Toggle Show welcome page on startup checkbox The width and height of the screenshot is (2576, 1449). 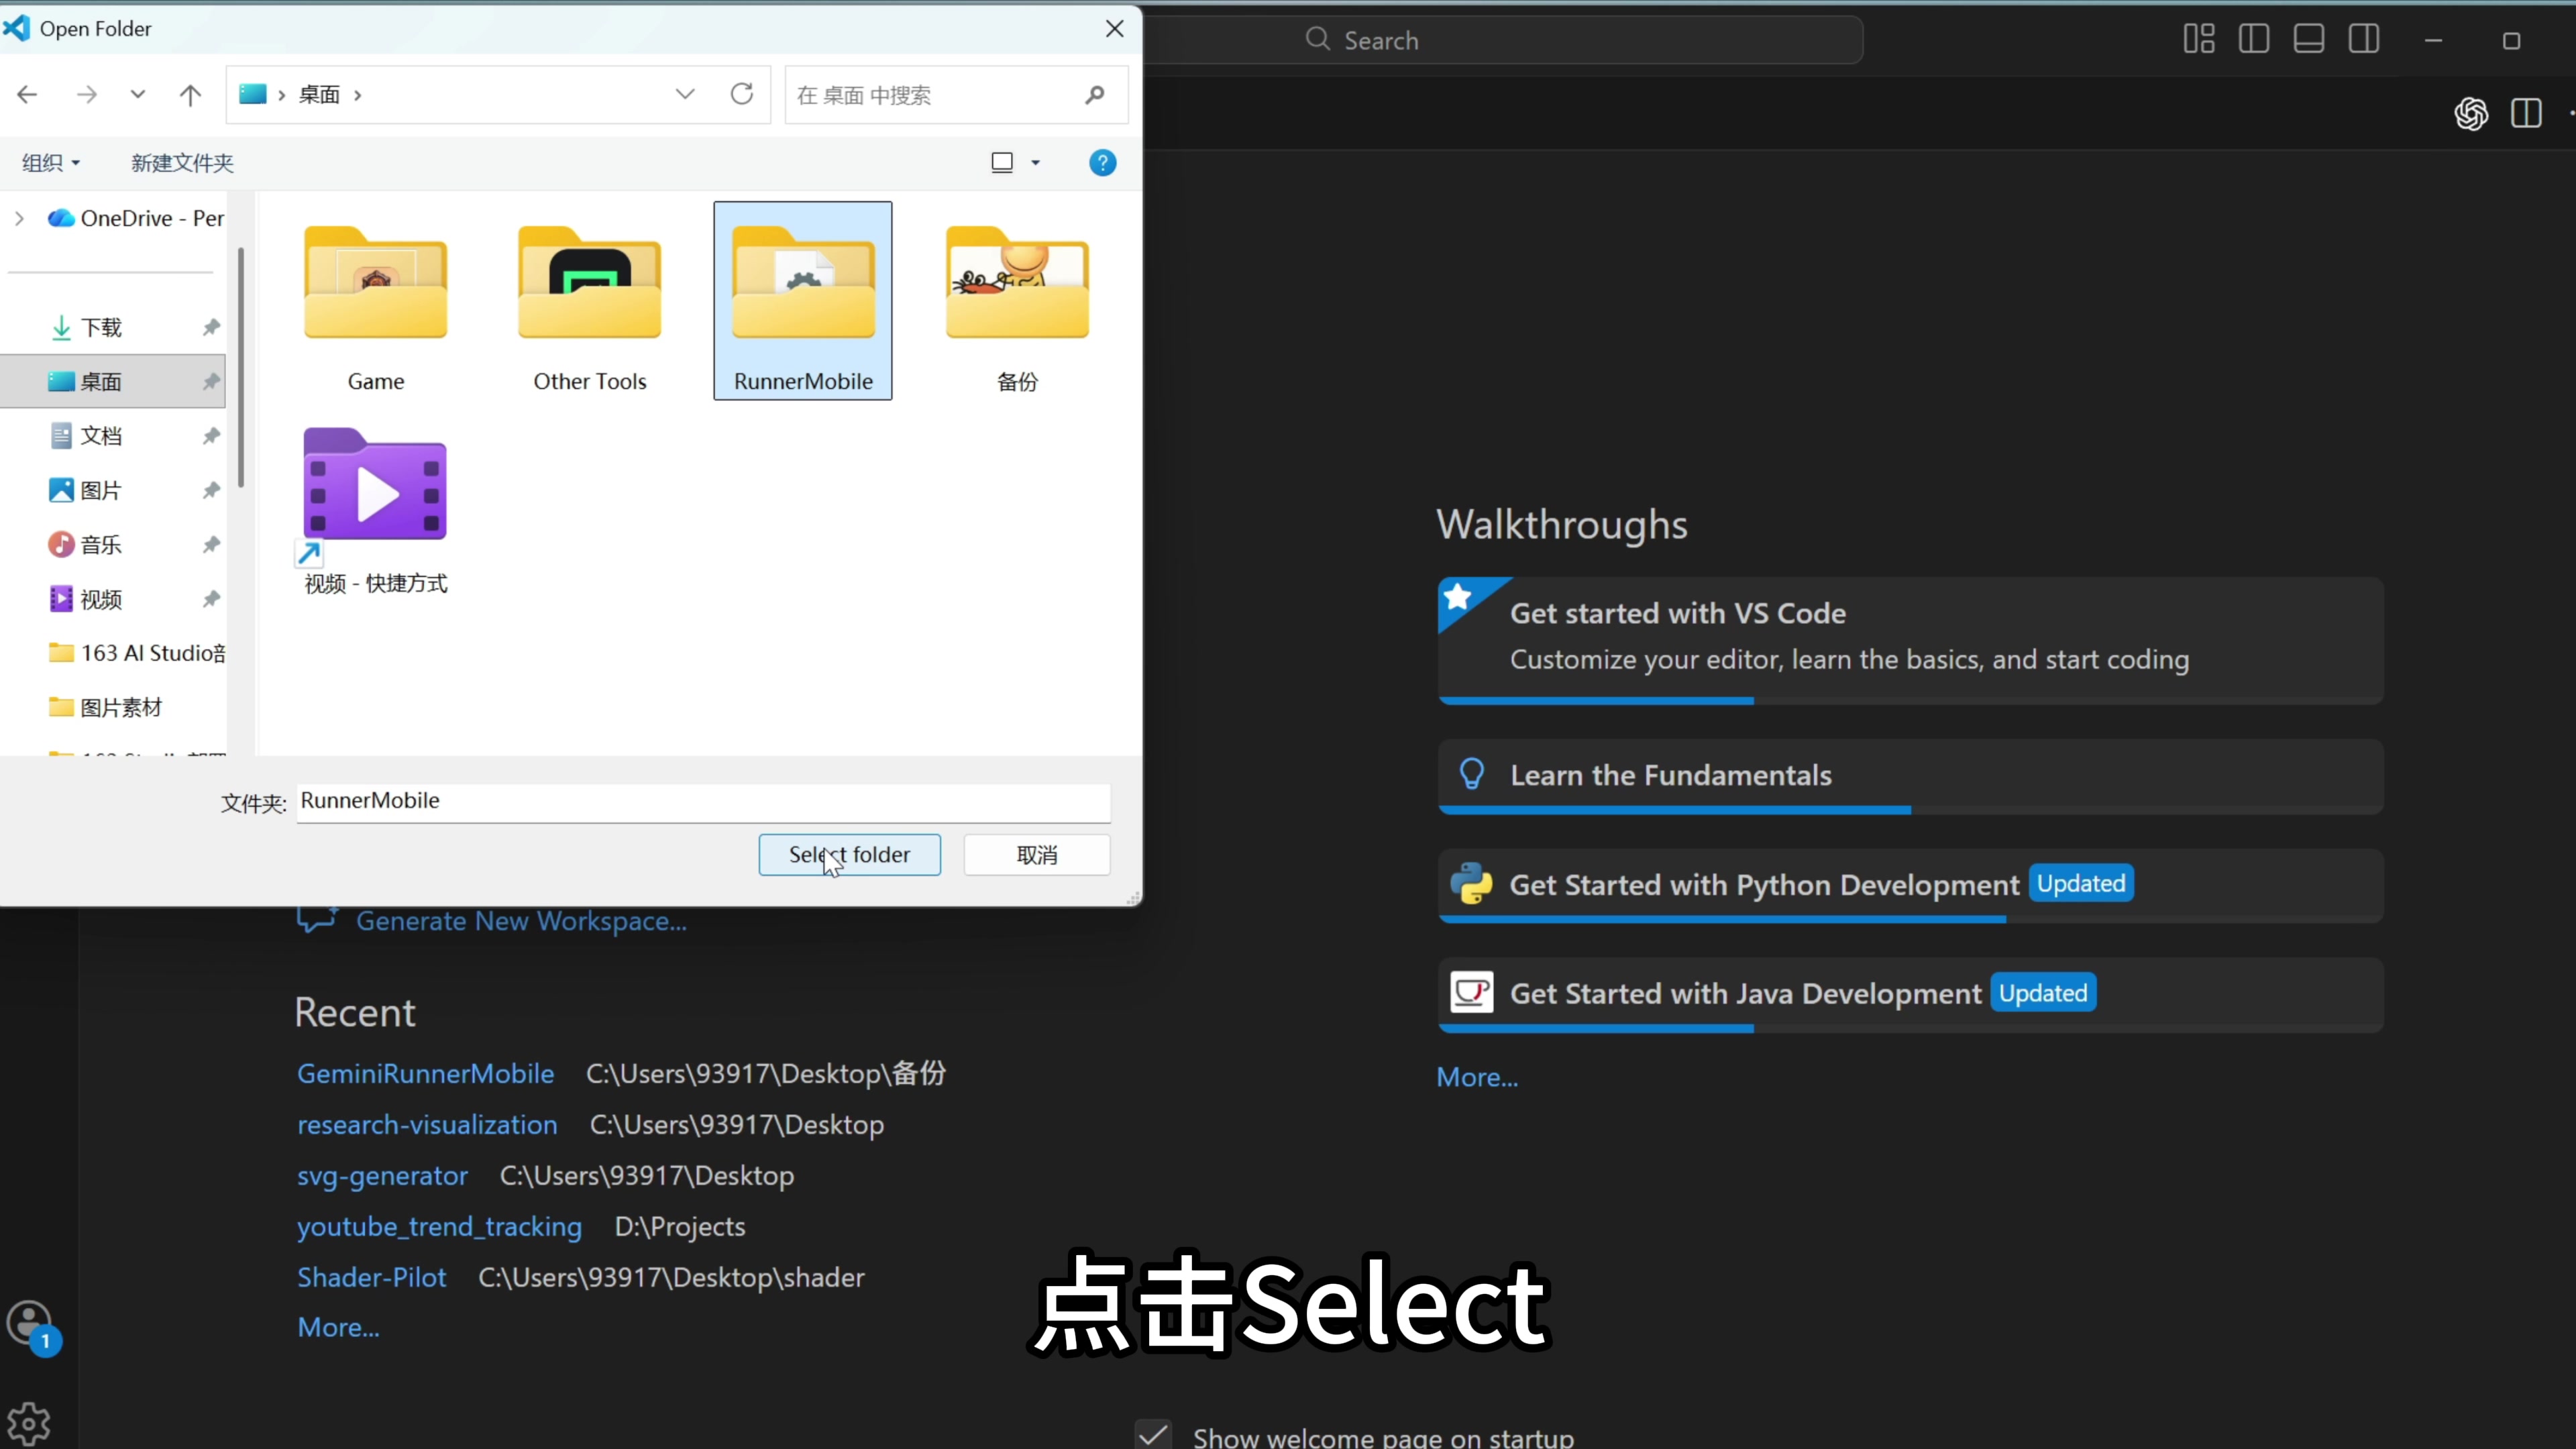1153,1434
